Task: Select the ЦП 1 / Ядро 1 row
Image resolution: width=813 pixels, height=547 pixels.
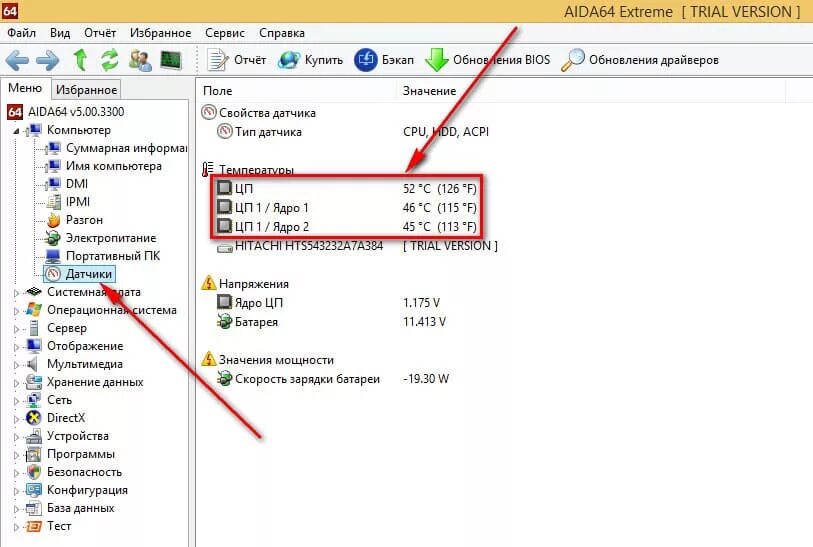Action: (x=346, y=207)
